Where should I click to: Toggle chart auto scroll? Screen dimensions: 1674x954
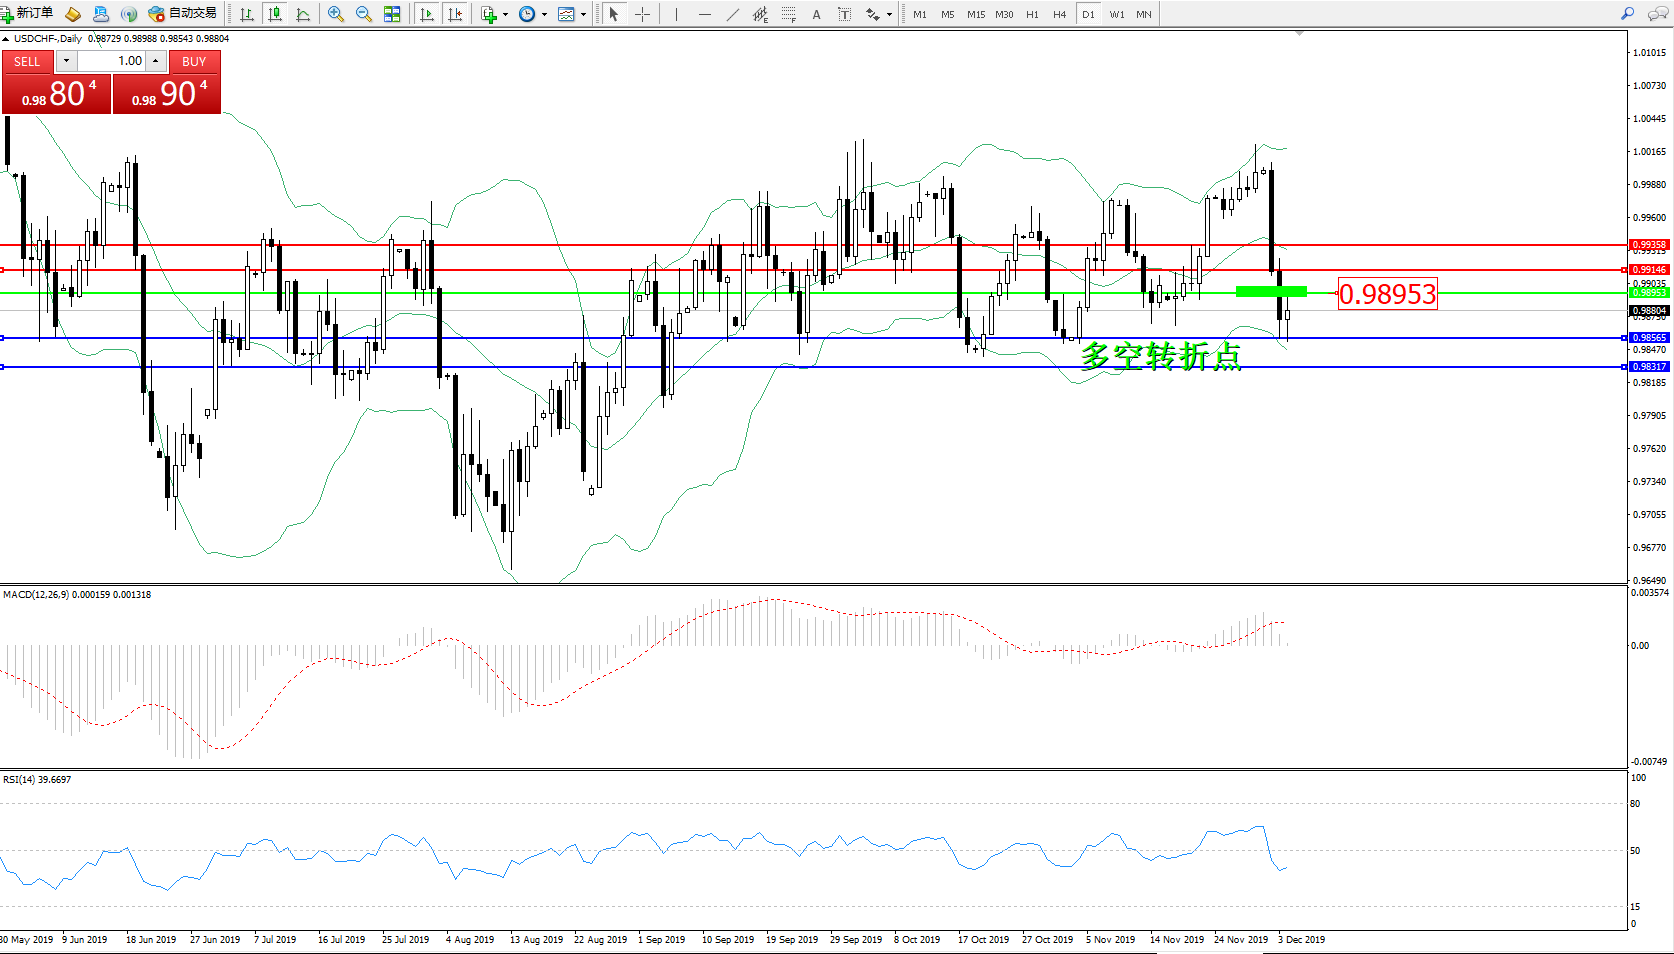click(427, 14)
